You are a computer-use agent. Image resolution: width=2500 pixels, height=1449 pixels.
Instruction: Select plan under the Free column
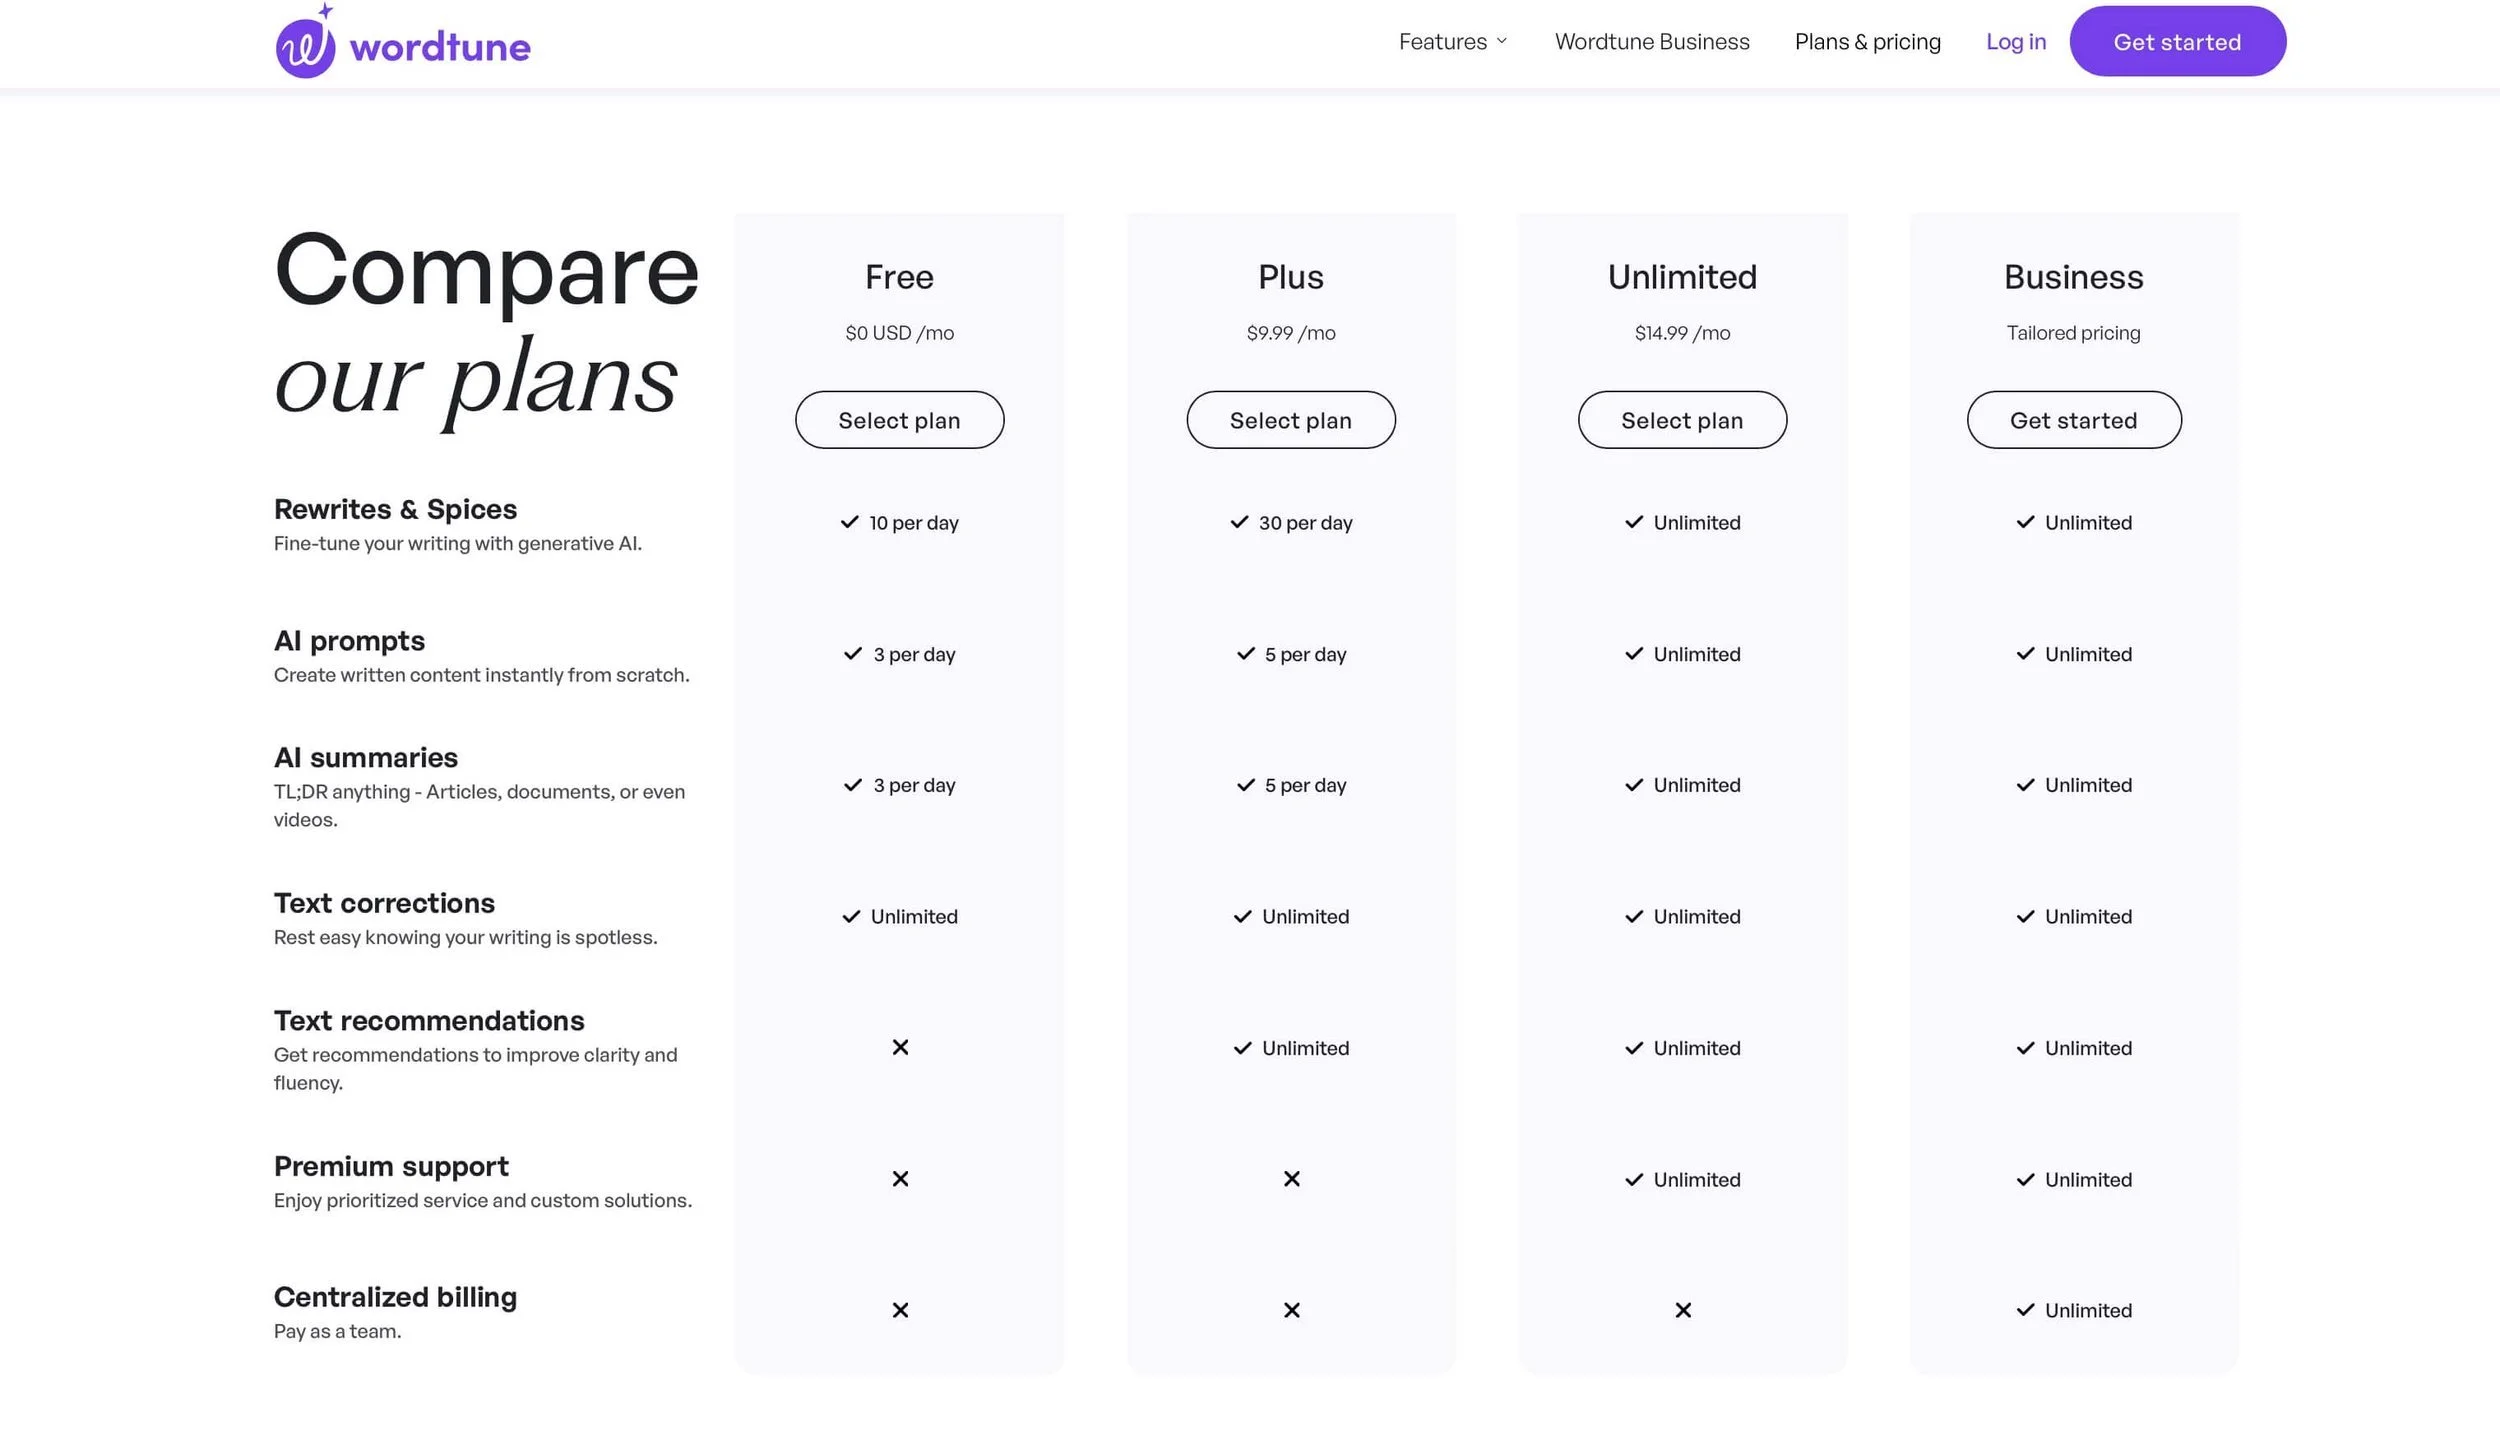pyautogui.click(x=899, y=420)
